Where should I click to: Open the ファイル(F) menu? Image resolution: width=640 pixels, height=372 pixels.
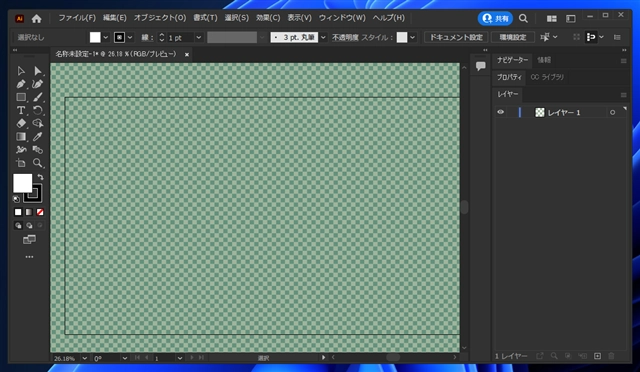(x=77, y=18)
